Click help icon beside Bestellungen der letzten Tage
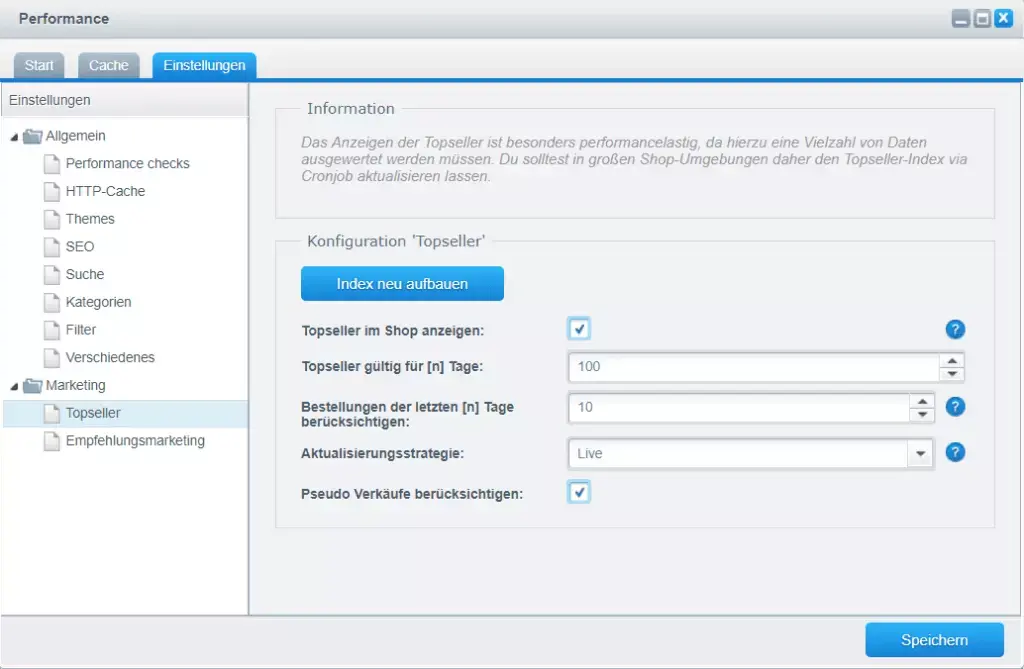Image resolution: width=1024 pixels, height=669 pixels. point(955,406)
